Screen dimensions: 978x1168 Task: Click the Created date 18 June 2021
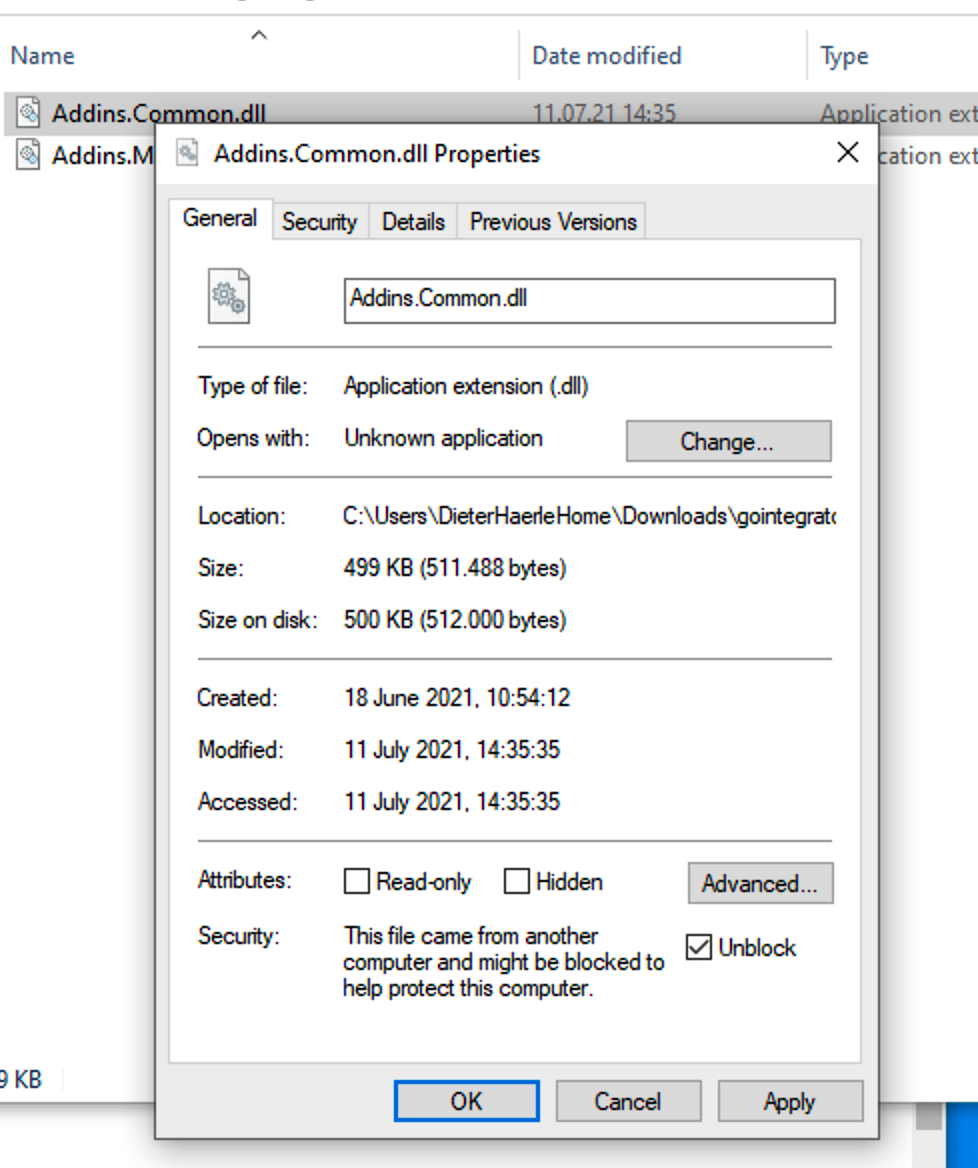tap(457, 698)
